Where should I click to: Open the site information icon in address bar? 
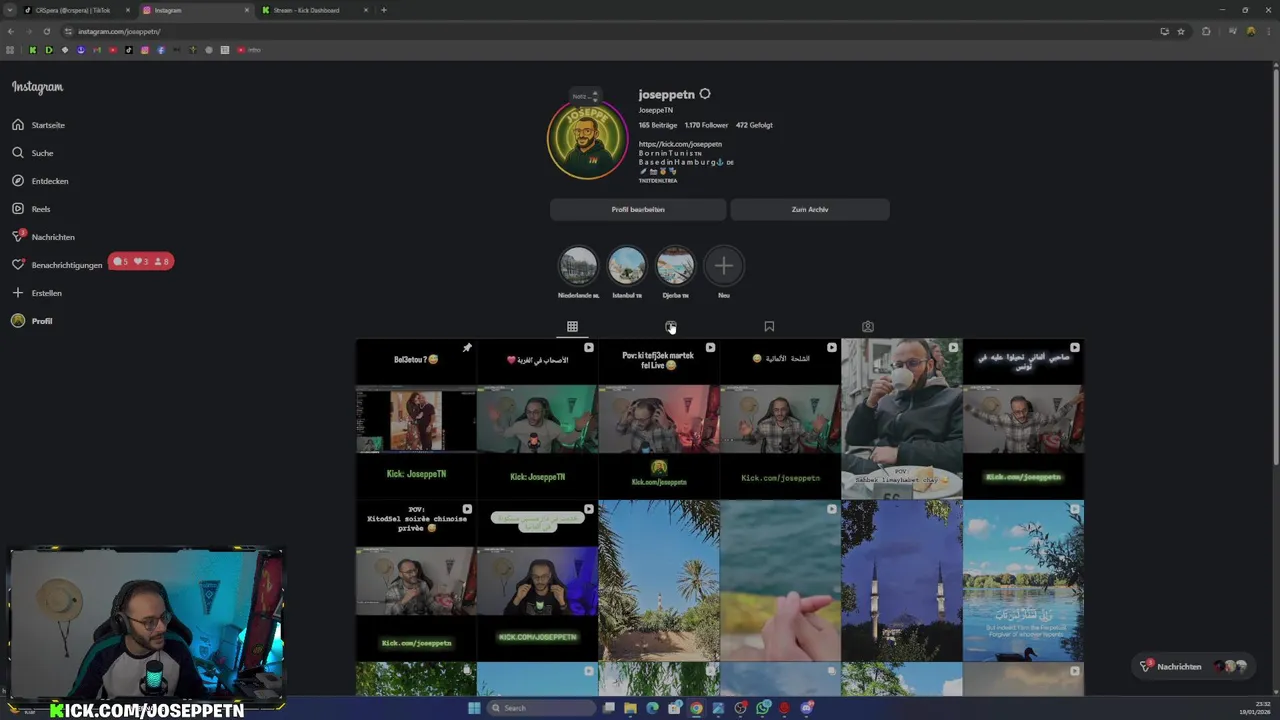[68, 31]
